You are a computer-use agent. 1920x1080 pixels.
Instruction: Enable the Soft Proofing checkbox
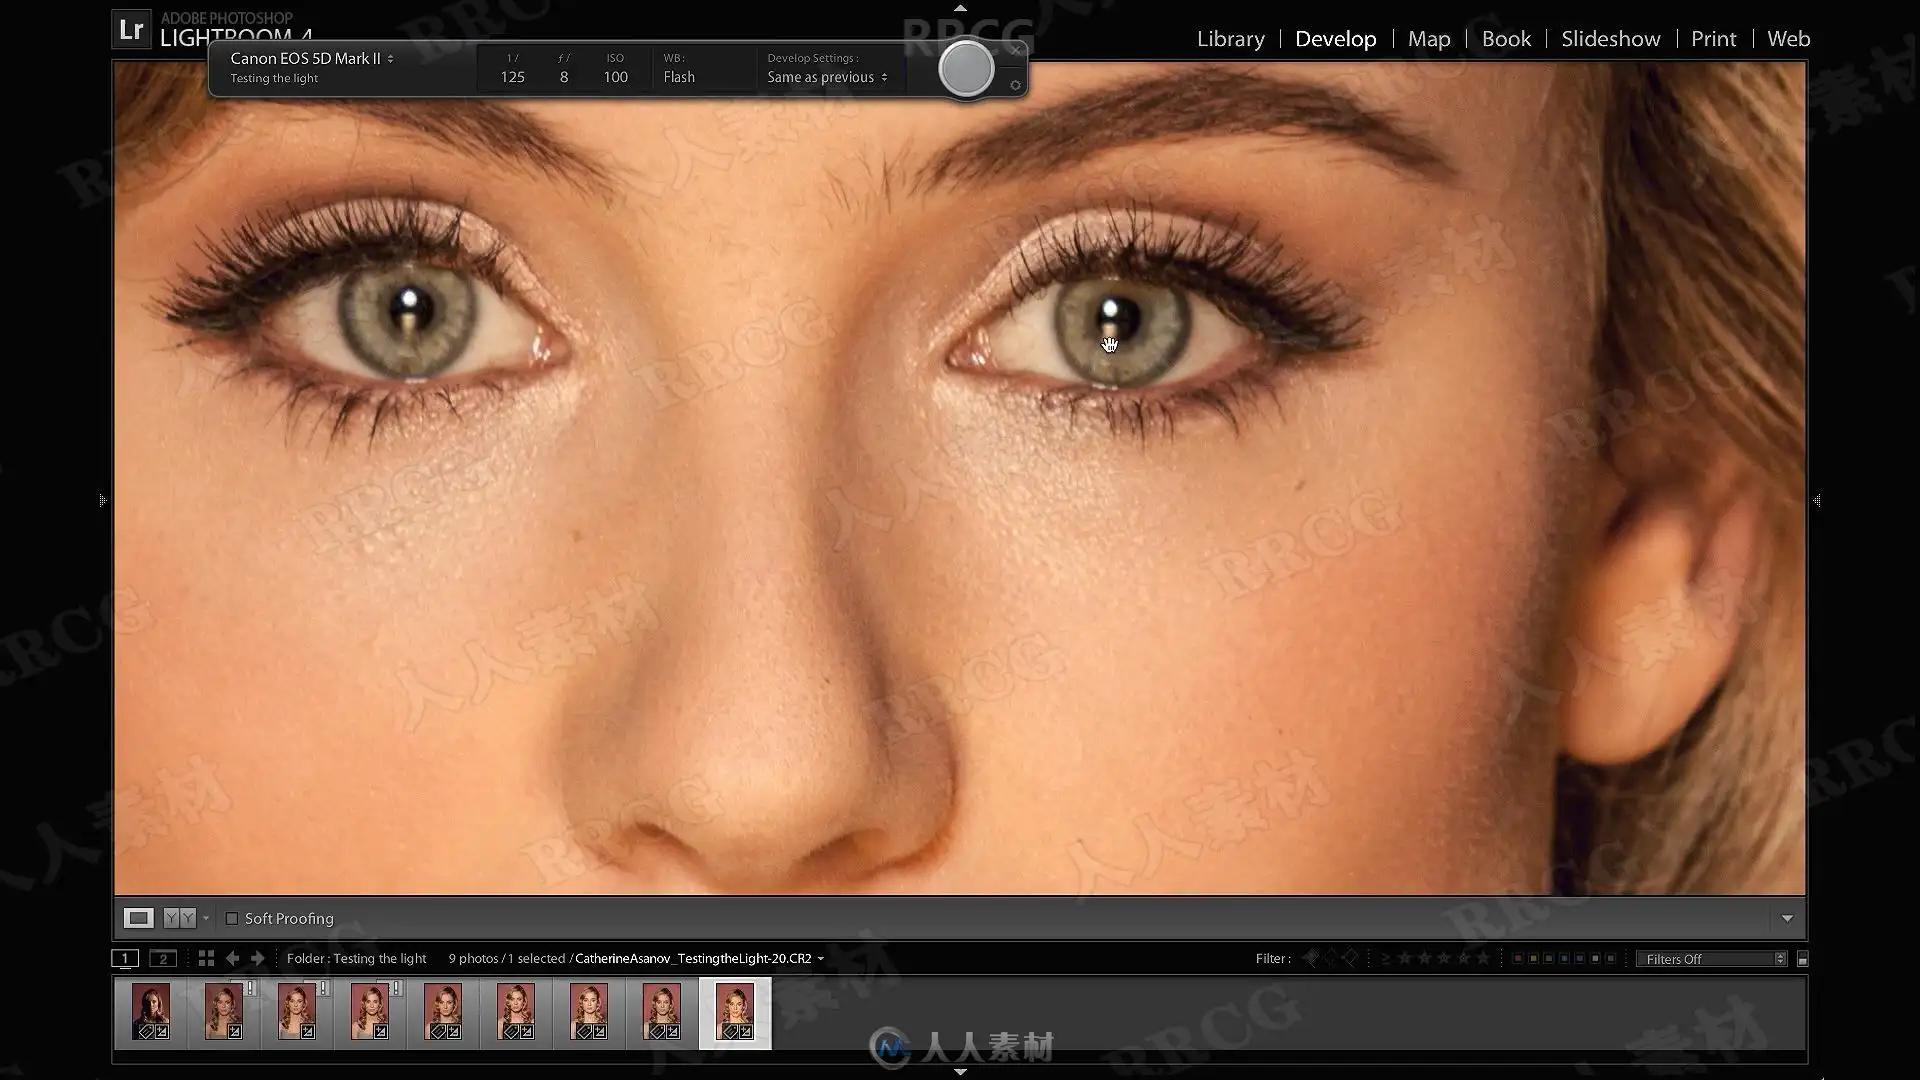[x=232, y=918]
